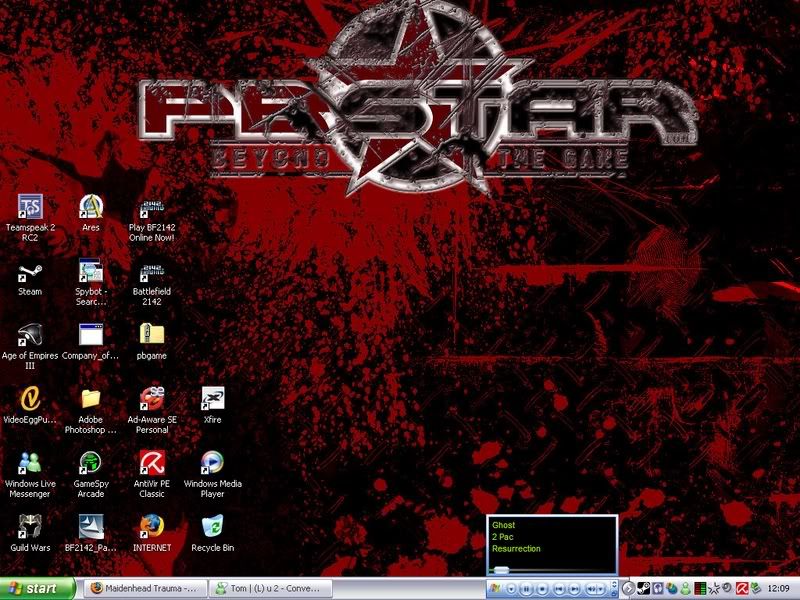Select the INTERNET Firefox shortcut
800x600 pixels.
point(152,534)
